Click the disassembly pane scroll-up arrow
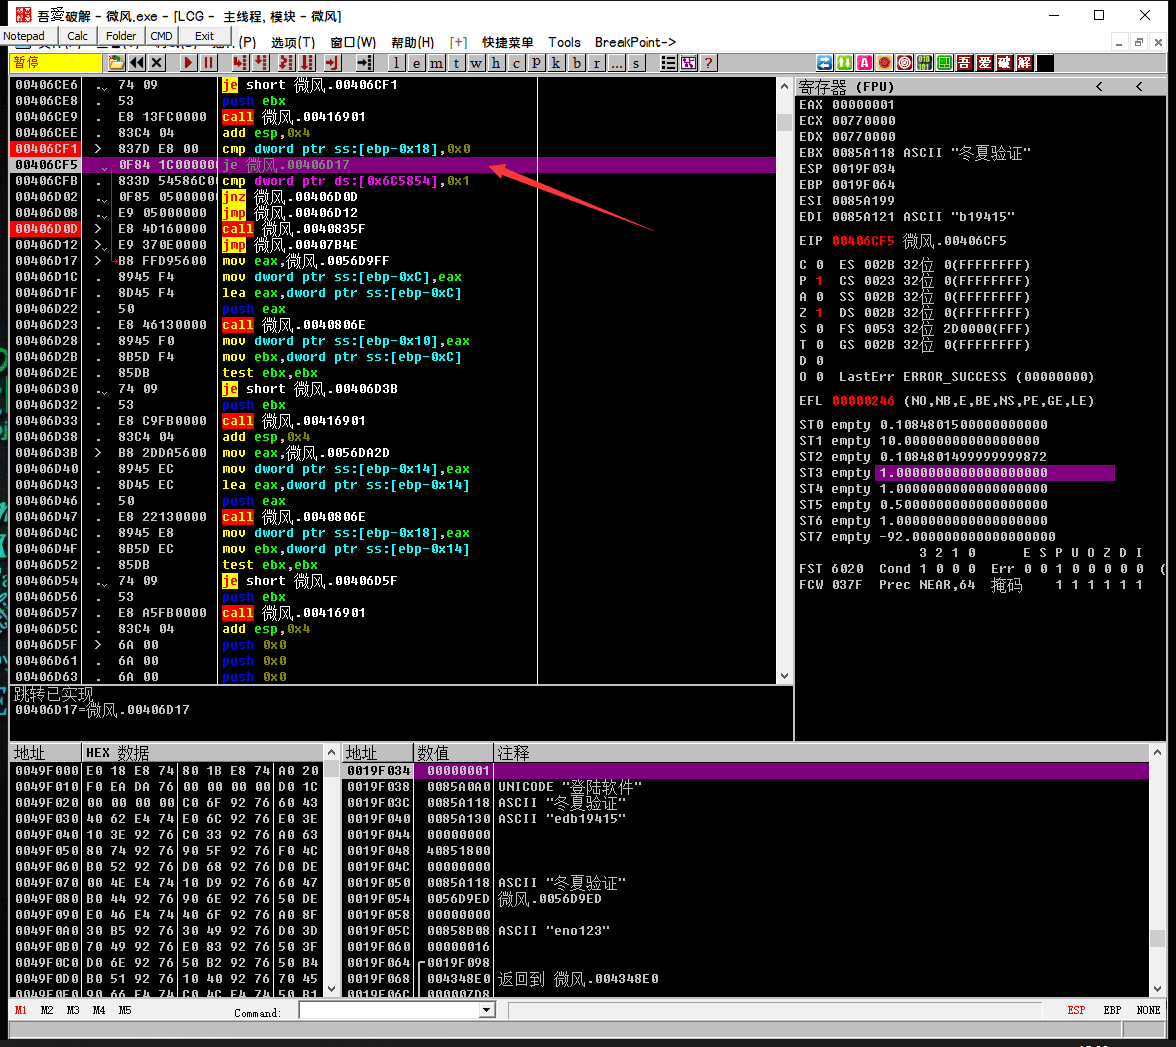The image size is (1176, 1047). pyautogui.click(x=784, y=85)
